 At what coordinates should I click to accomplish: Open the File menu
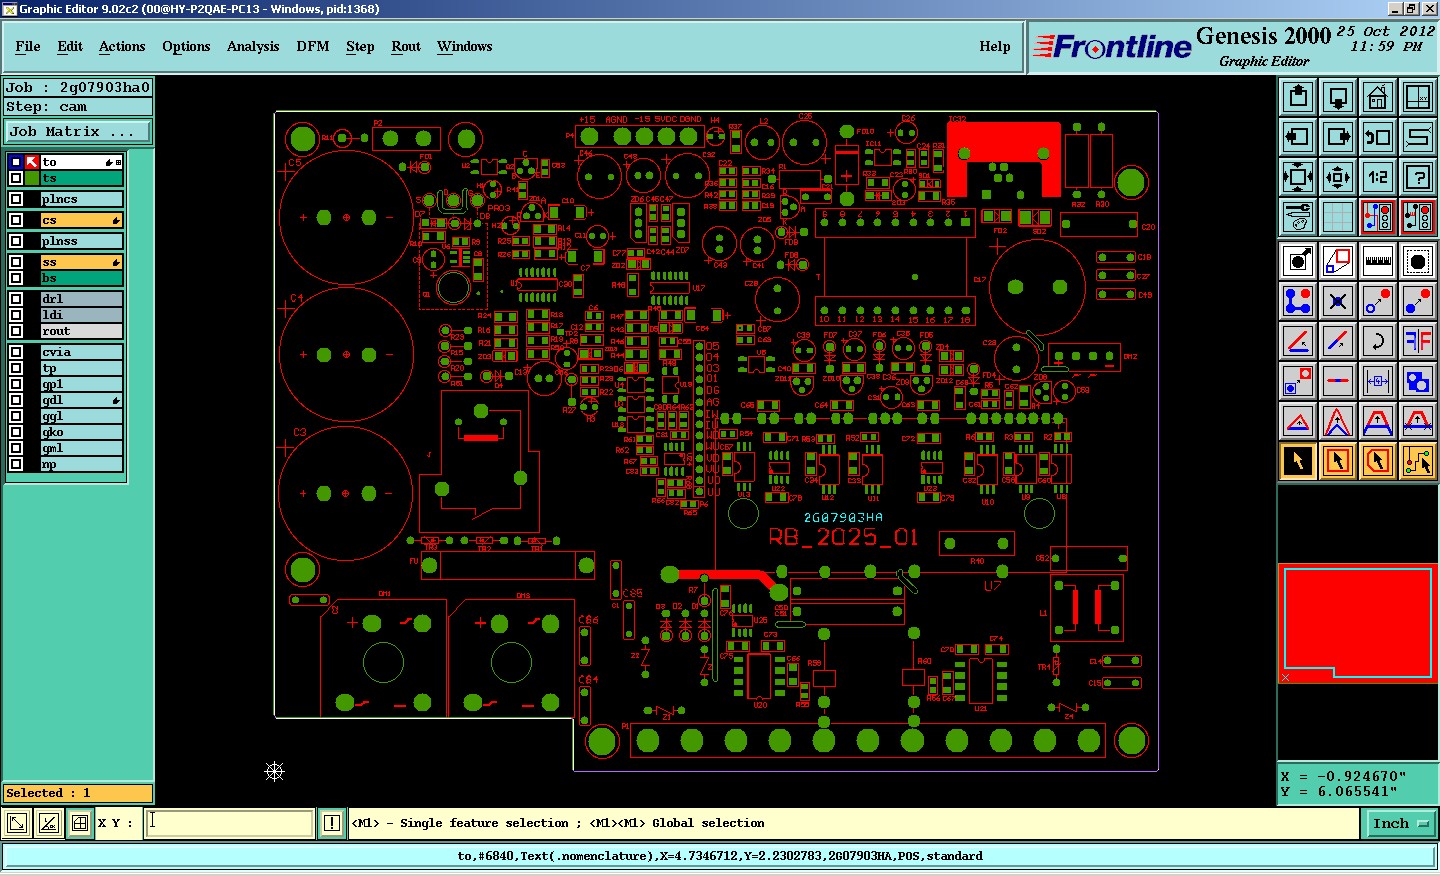pyautogui.click(x=28, y=47)
